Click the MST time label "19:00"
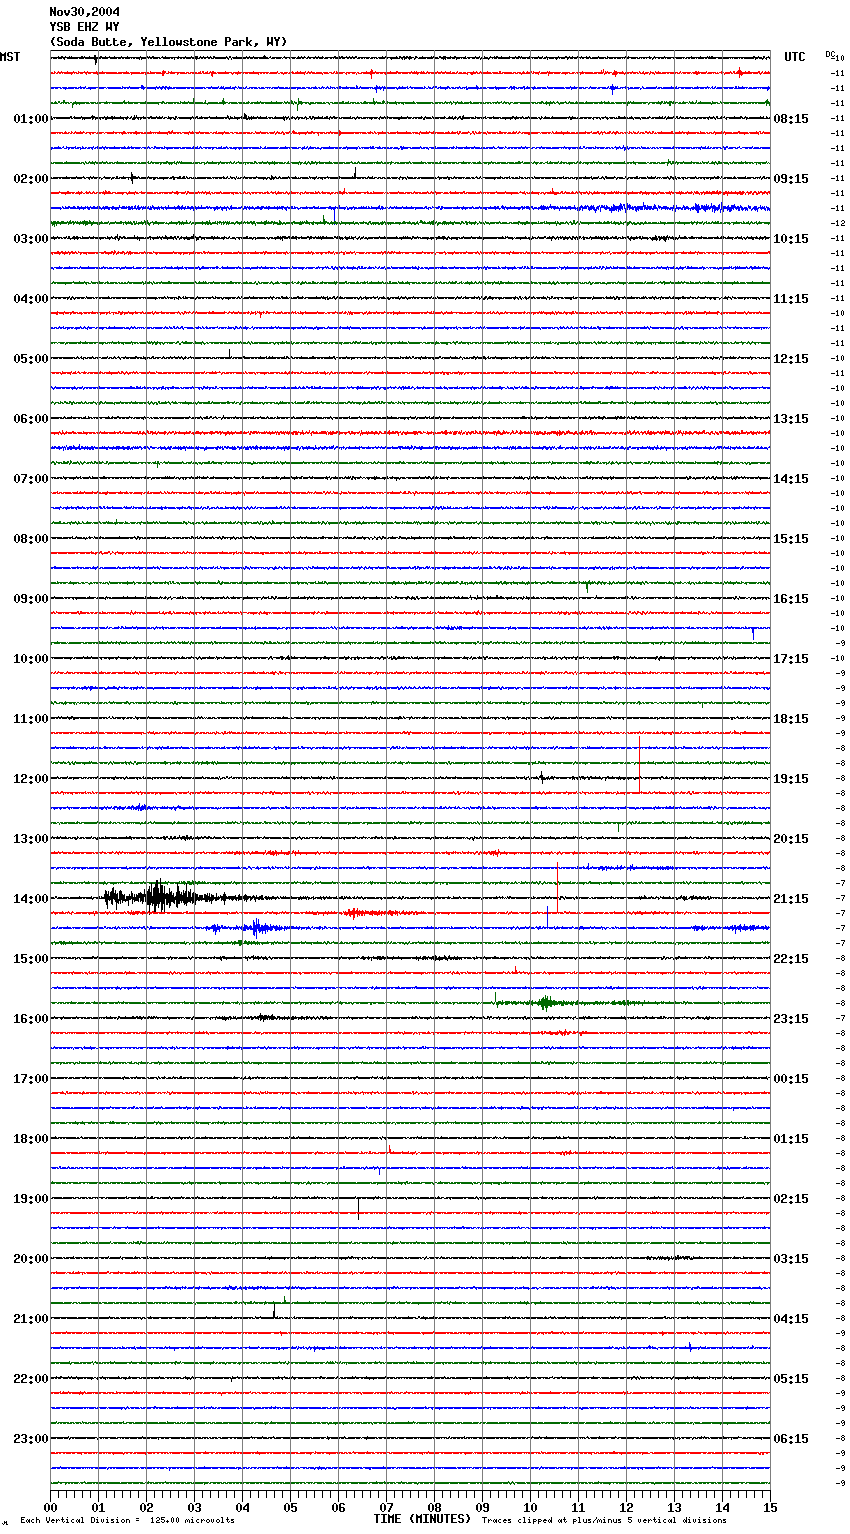The width and height of the screenshot is (850, 1534). 31,1199
